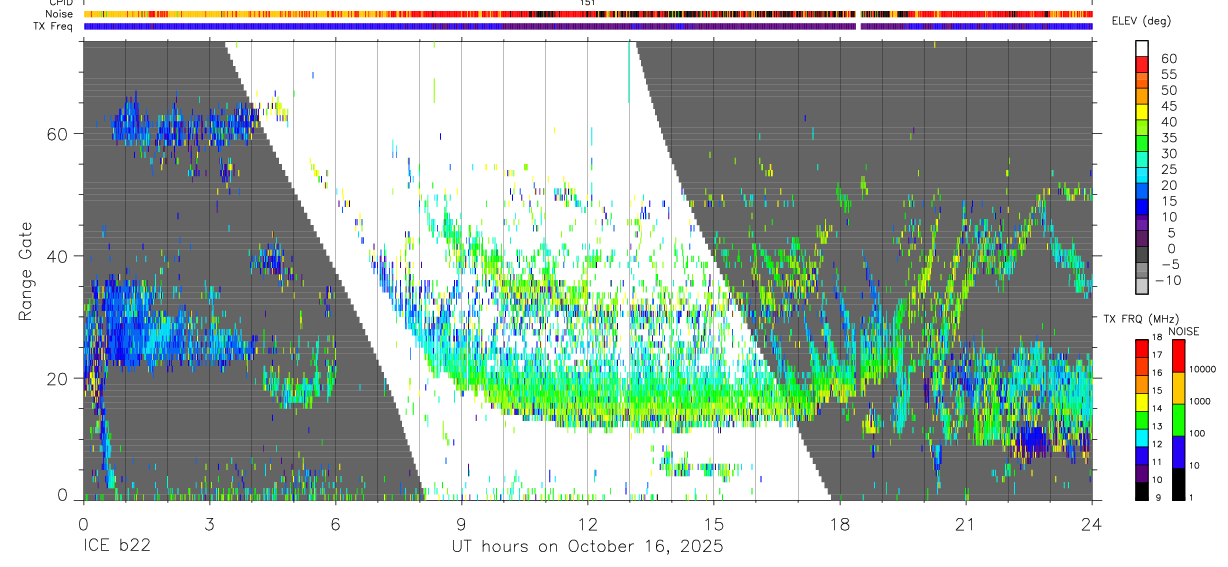Click the 'Range Gate' y-axis title
This screenshot has height=567, width=1228.
[x=25, y=272]
